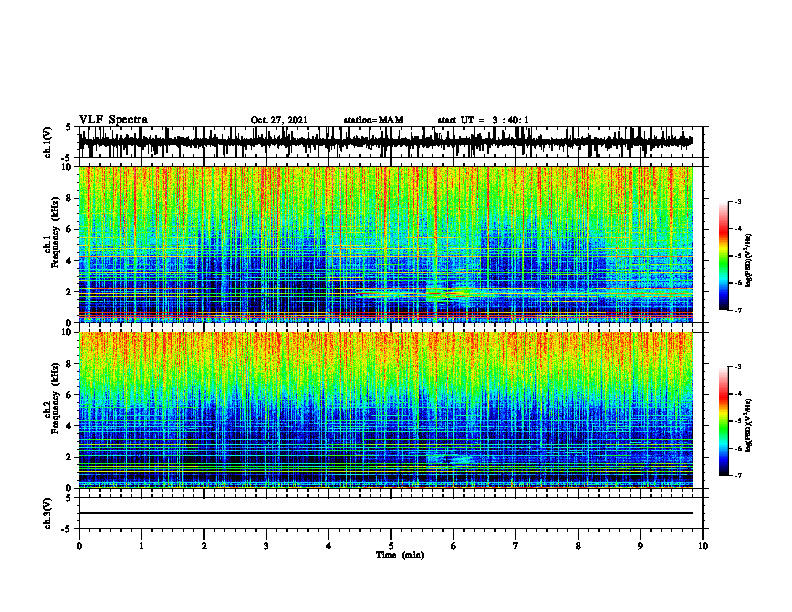This screenshot has width=792, height=612.
Task: Click the "-3" label on ch.2 color bar
Action: click(737, 367)
